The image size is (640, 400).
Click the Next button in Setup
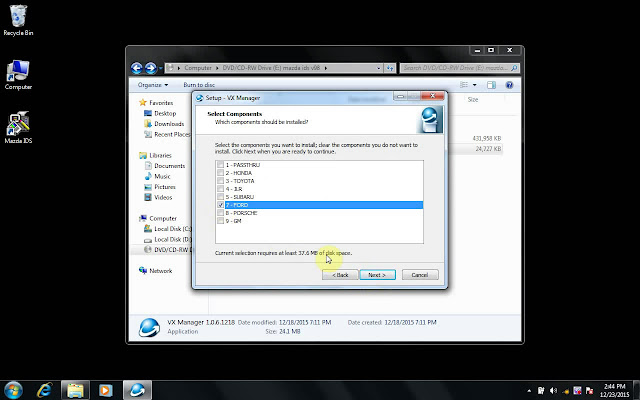pos(377,275)
